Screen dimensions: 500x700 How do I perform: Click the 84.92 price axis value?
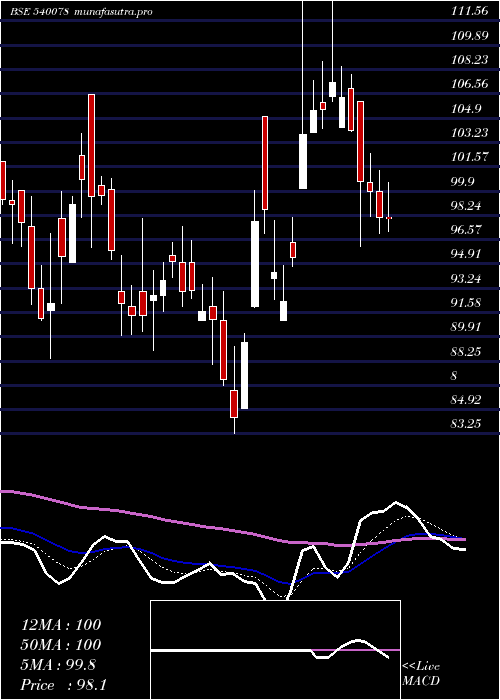(467, 400)
